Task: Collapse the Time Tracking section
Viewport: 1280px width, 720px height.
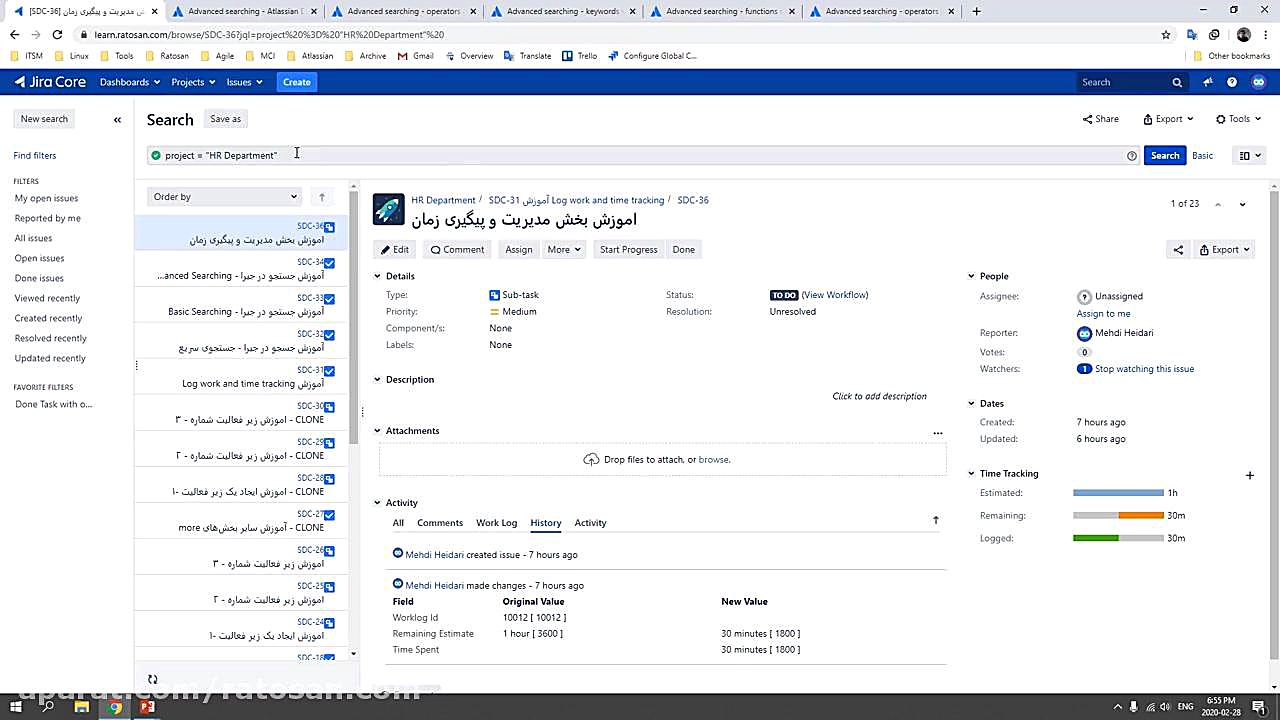Action: (x=971, y=474)
